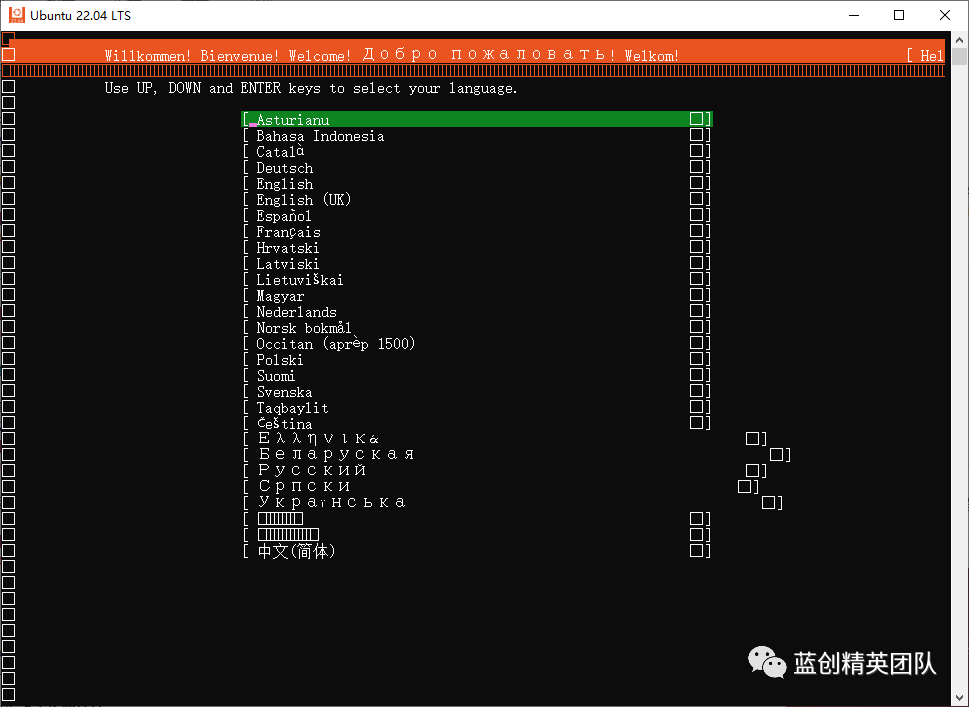Choose Čeština from the list
This screenshot has width=969, height=707.
476,424
